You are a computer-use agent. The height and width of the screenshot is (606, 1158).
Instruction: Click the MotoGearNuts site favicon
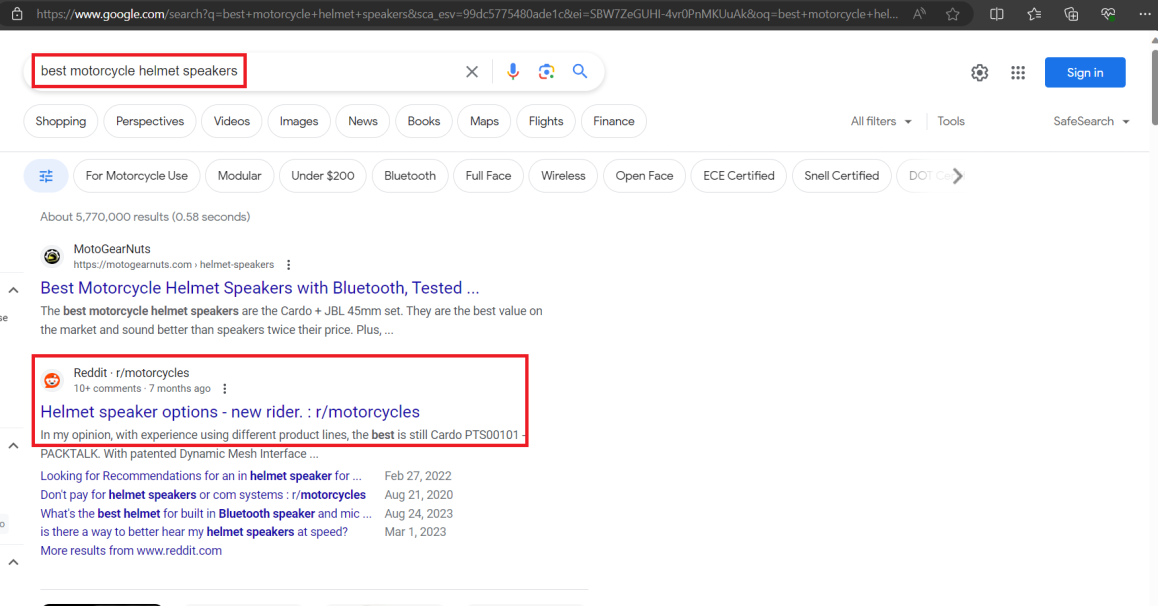tap(52, 256)
